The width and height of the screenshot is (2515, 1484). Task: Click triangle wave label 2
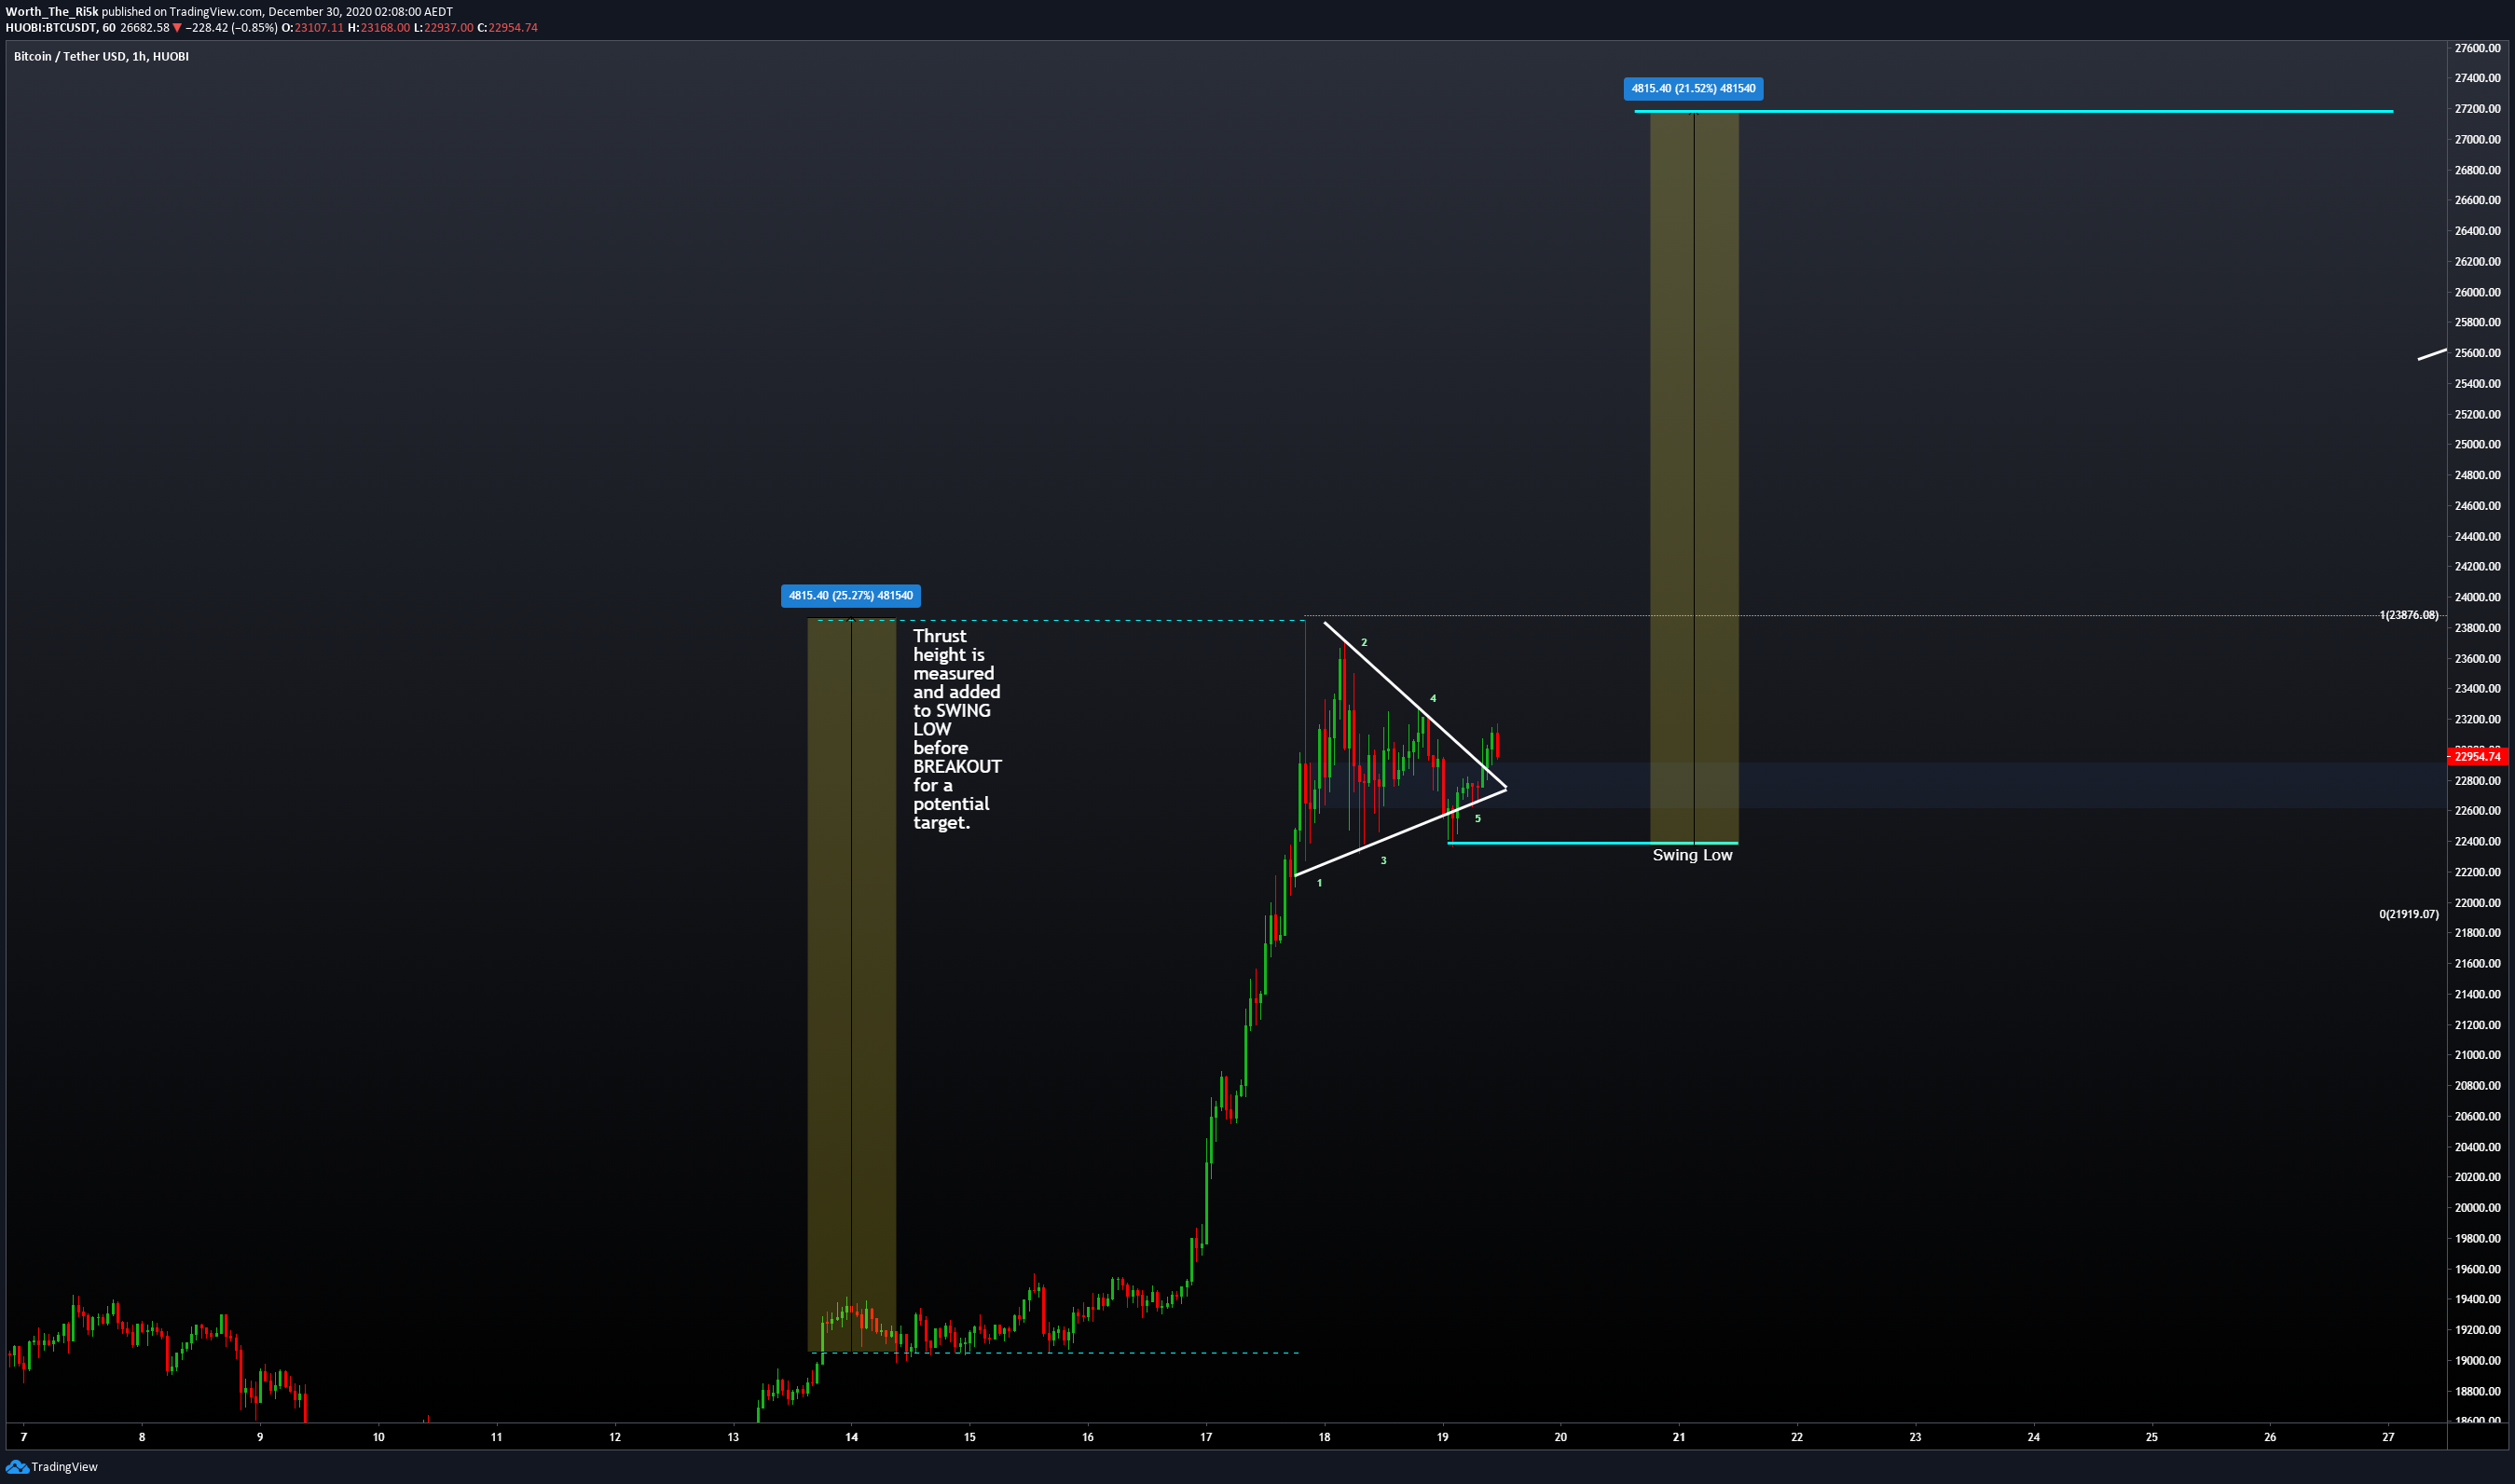click(x=1364, y=642)
